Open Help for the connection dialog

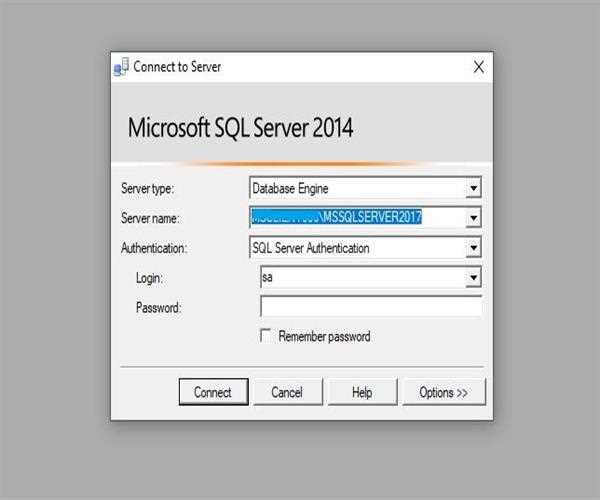coord(361,393)
